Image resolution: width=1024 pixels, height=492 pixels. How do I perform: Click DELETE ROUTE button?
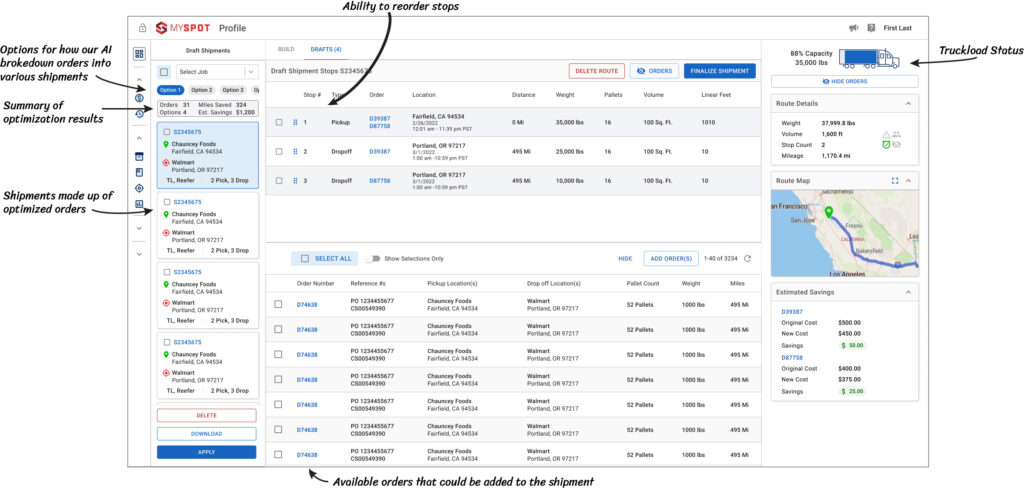coord(596,71)
